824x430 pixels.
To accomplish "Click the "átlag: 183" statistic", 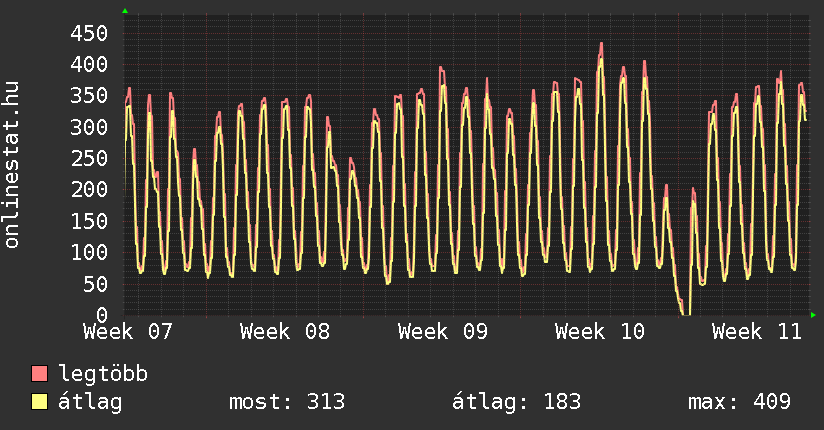I will 514,402.
